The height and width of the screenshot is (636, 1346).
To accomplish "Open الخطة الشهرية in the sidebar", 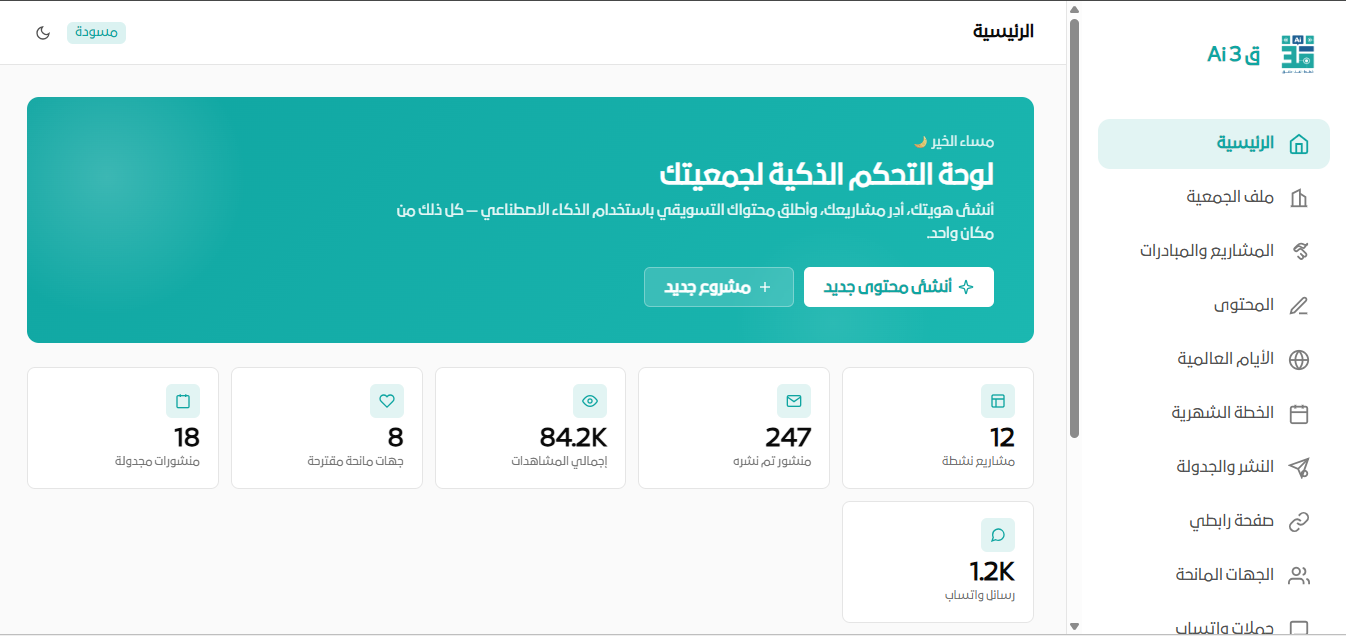I will (x=1214, y=414).
